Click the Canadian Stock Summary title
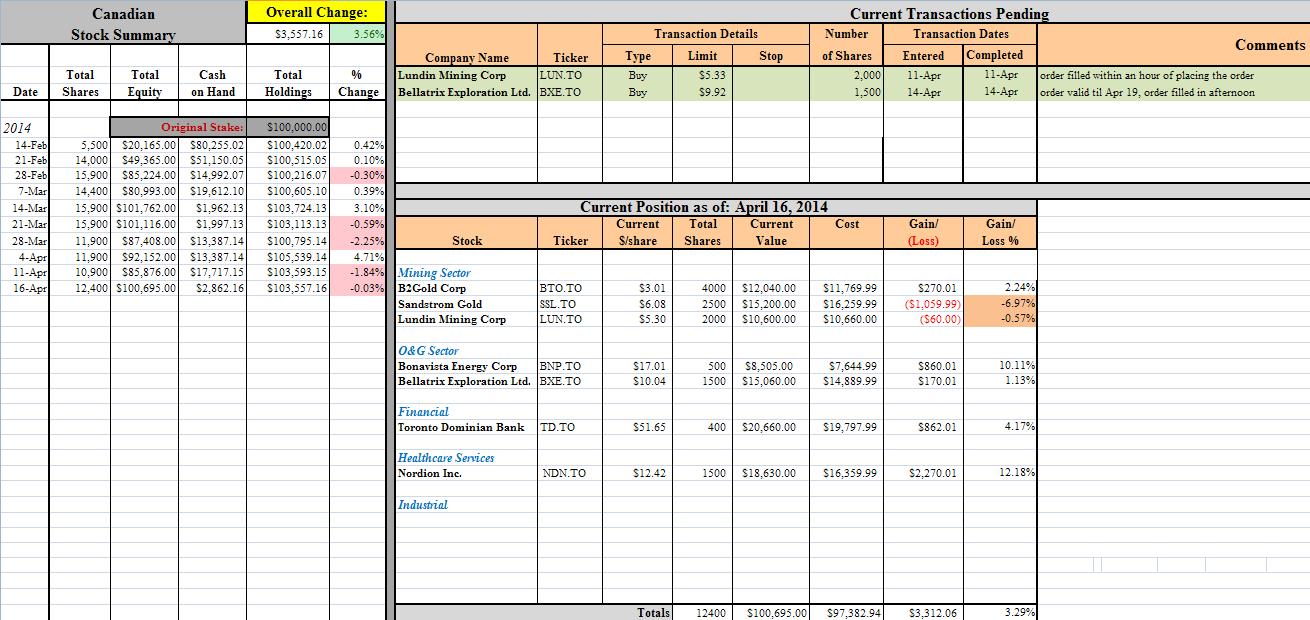 123,24
